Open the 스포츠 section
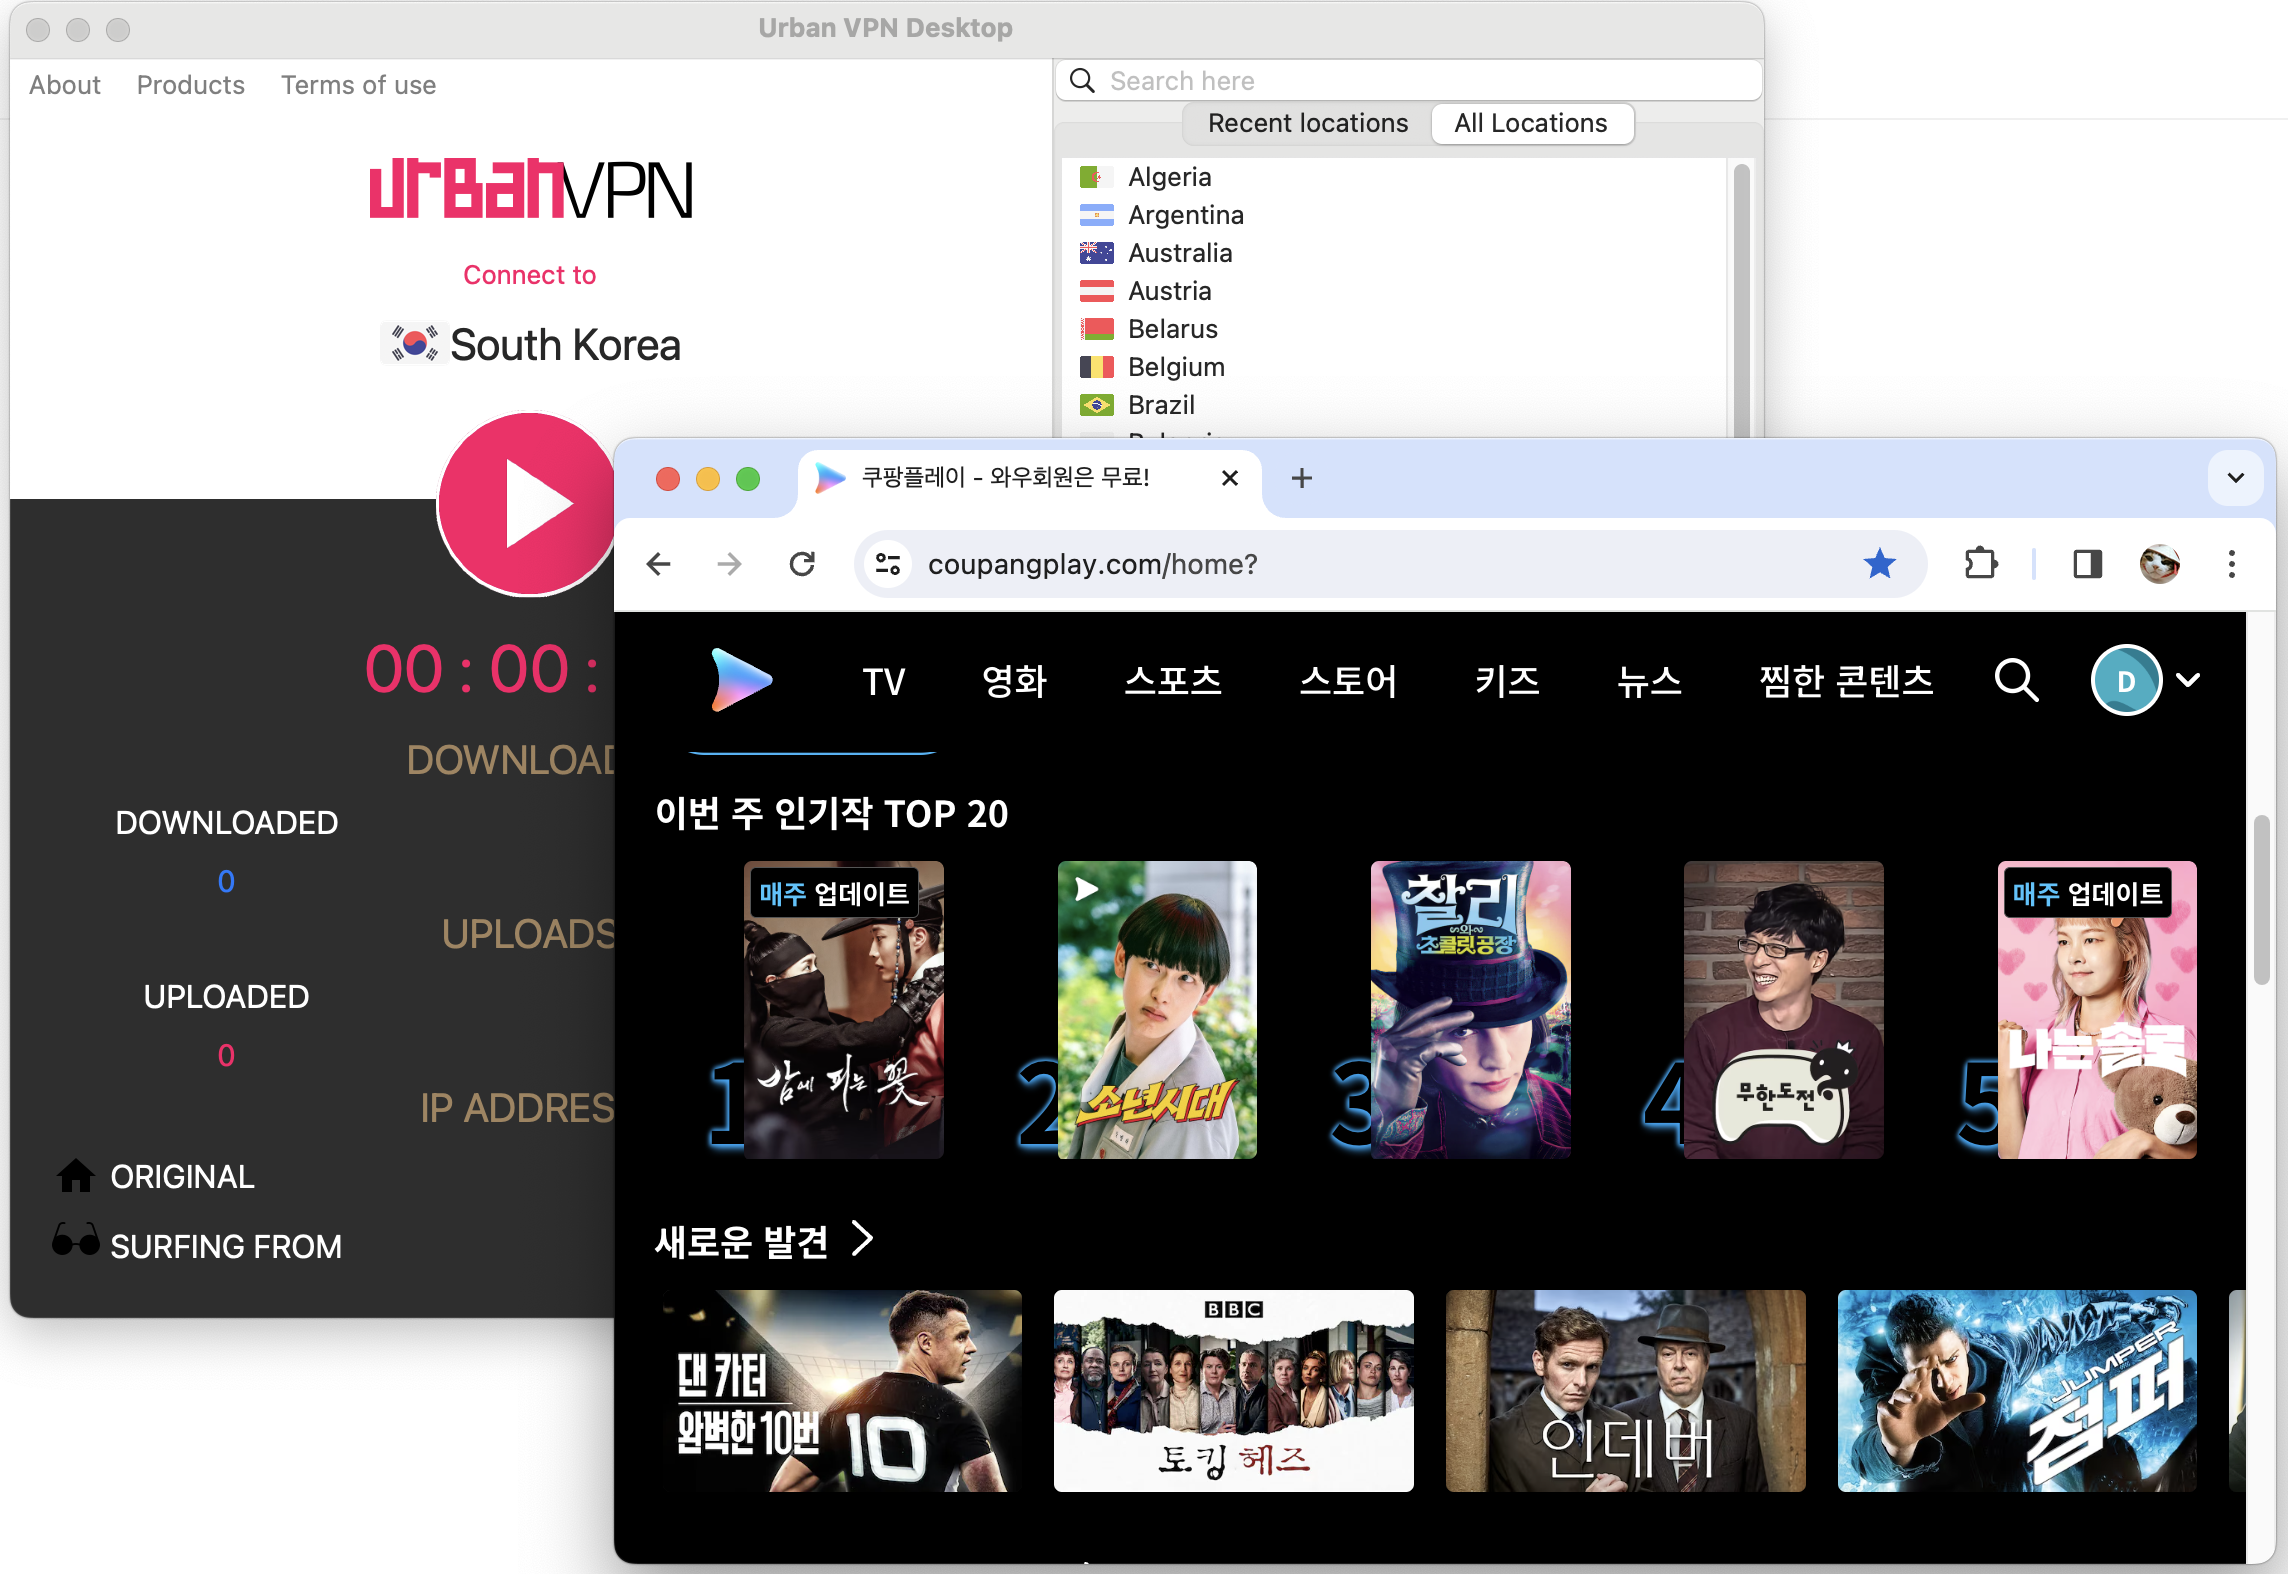2288x1574 pixels. click(1173, 681)
